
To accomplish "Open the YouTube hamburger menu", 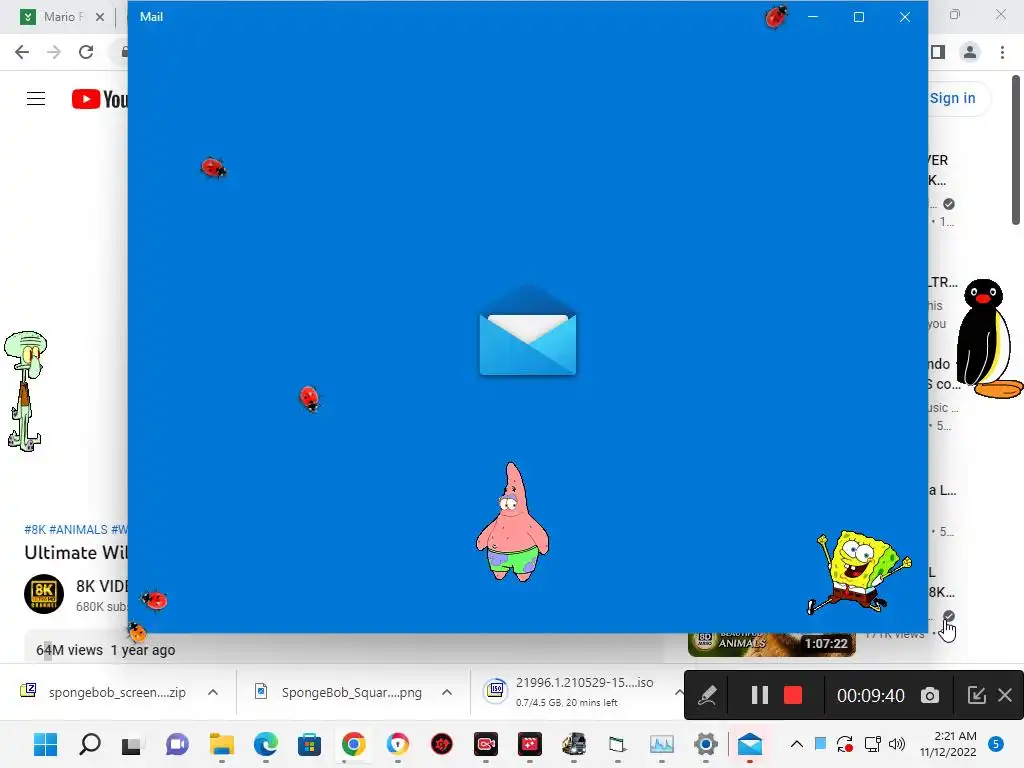I will click(x=36, y=99).
